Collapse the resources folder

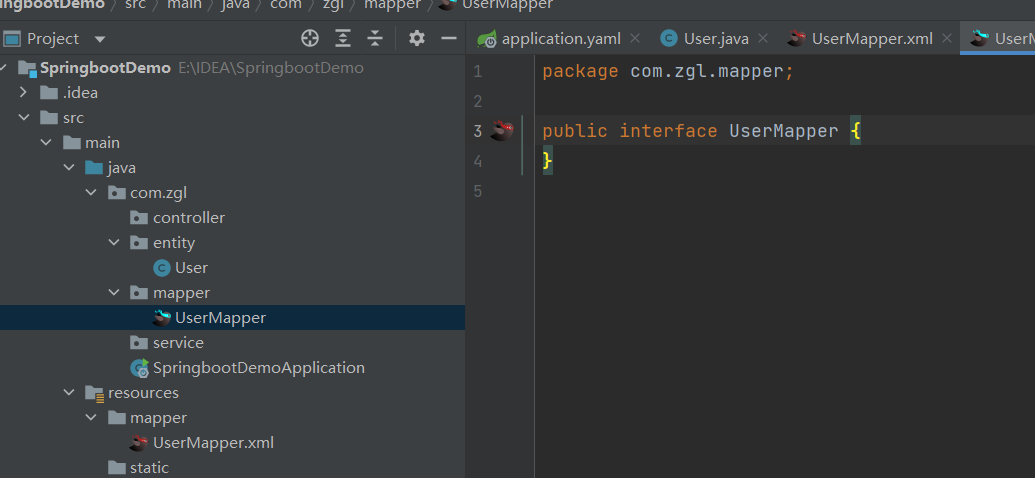pos(69,393)
